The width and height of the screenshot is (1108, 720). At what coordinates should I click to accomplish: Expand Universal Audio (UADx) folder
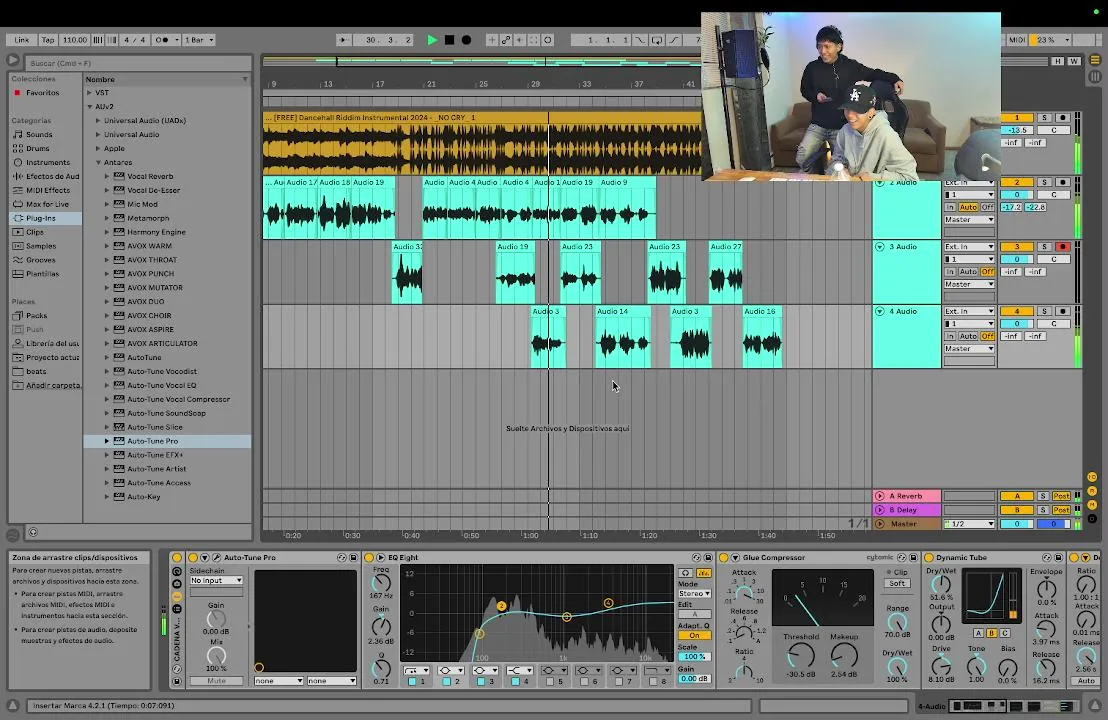[x=98, y=121]
